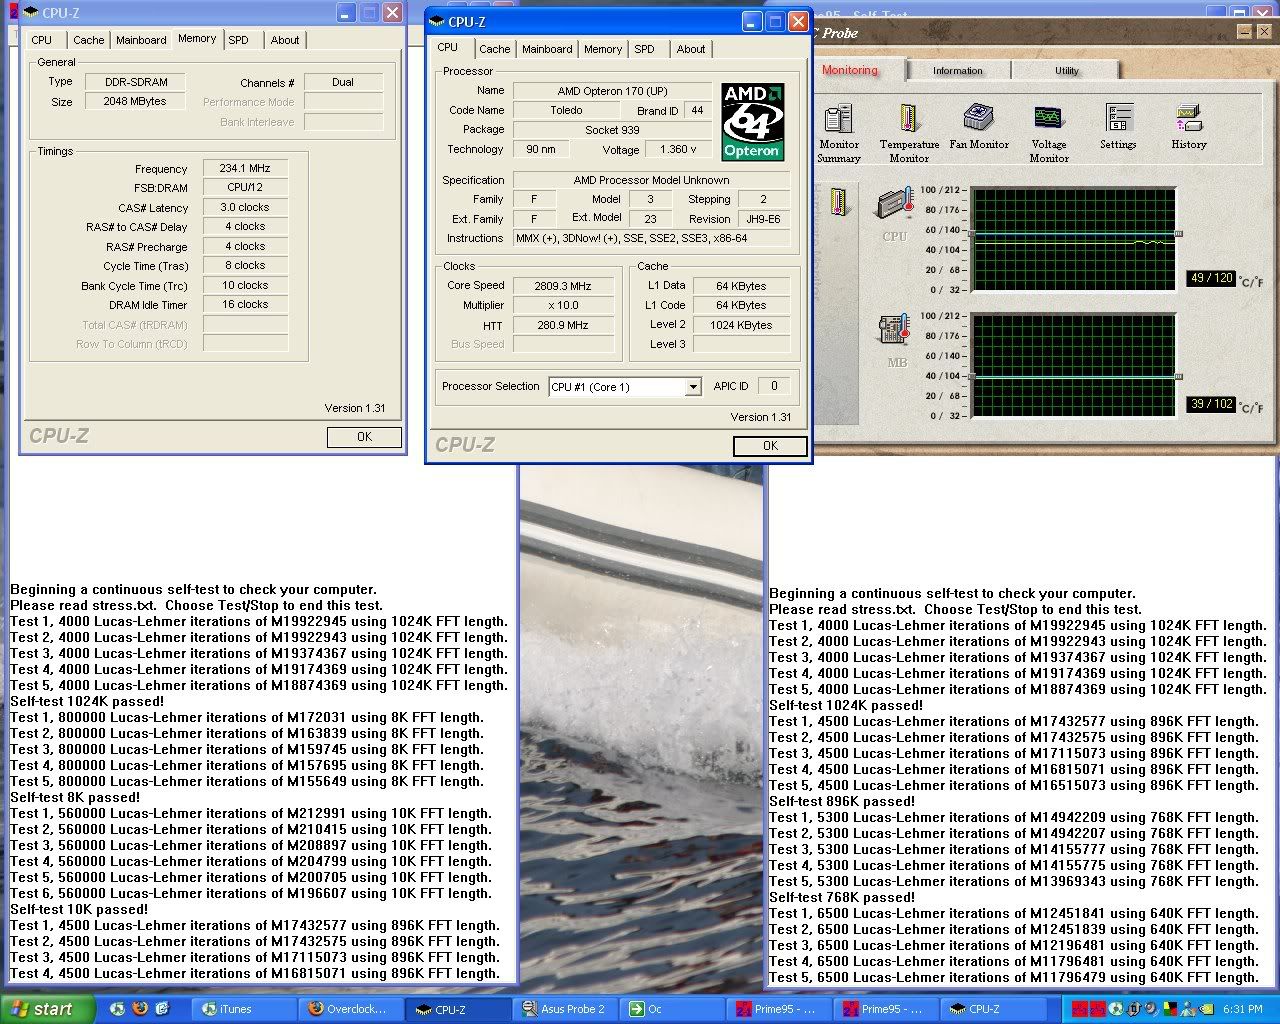
Task: Launch Firefox from the quick launch bar
Action: [x=139, y=1009]
